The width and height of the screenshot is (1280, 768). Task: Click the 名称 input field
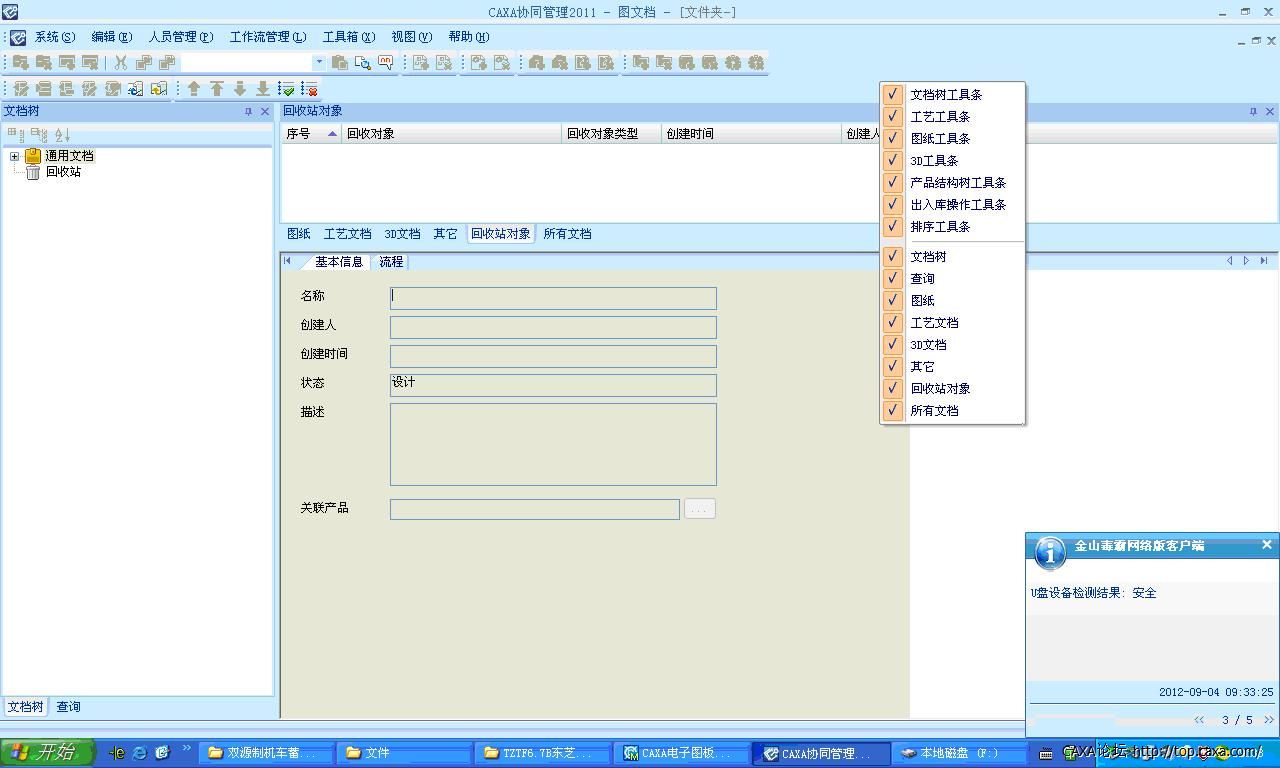coord(553,298)
